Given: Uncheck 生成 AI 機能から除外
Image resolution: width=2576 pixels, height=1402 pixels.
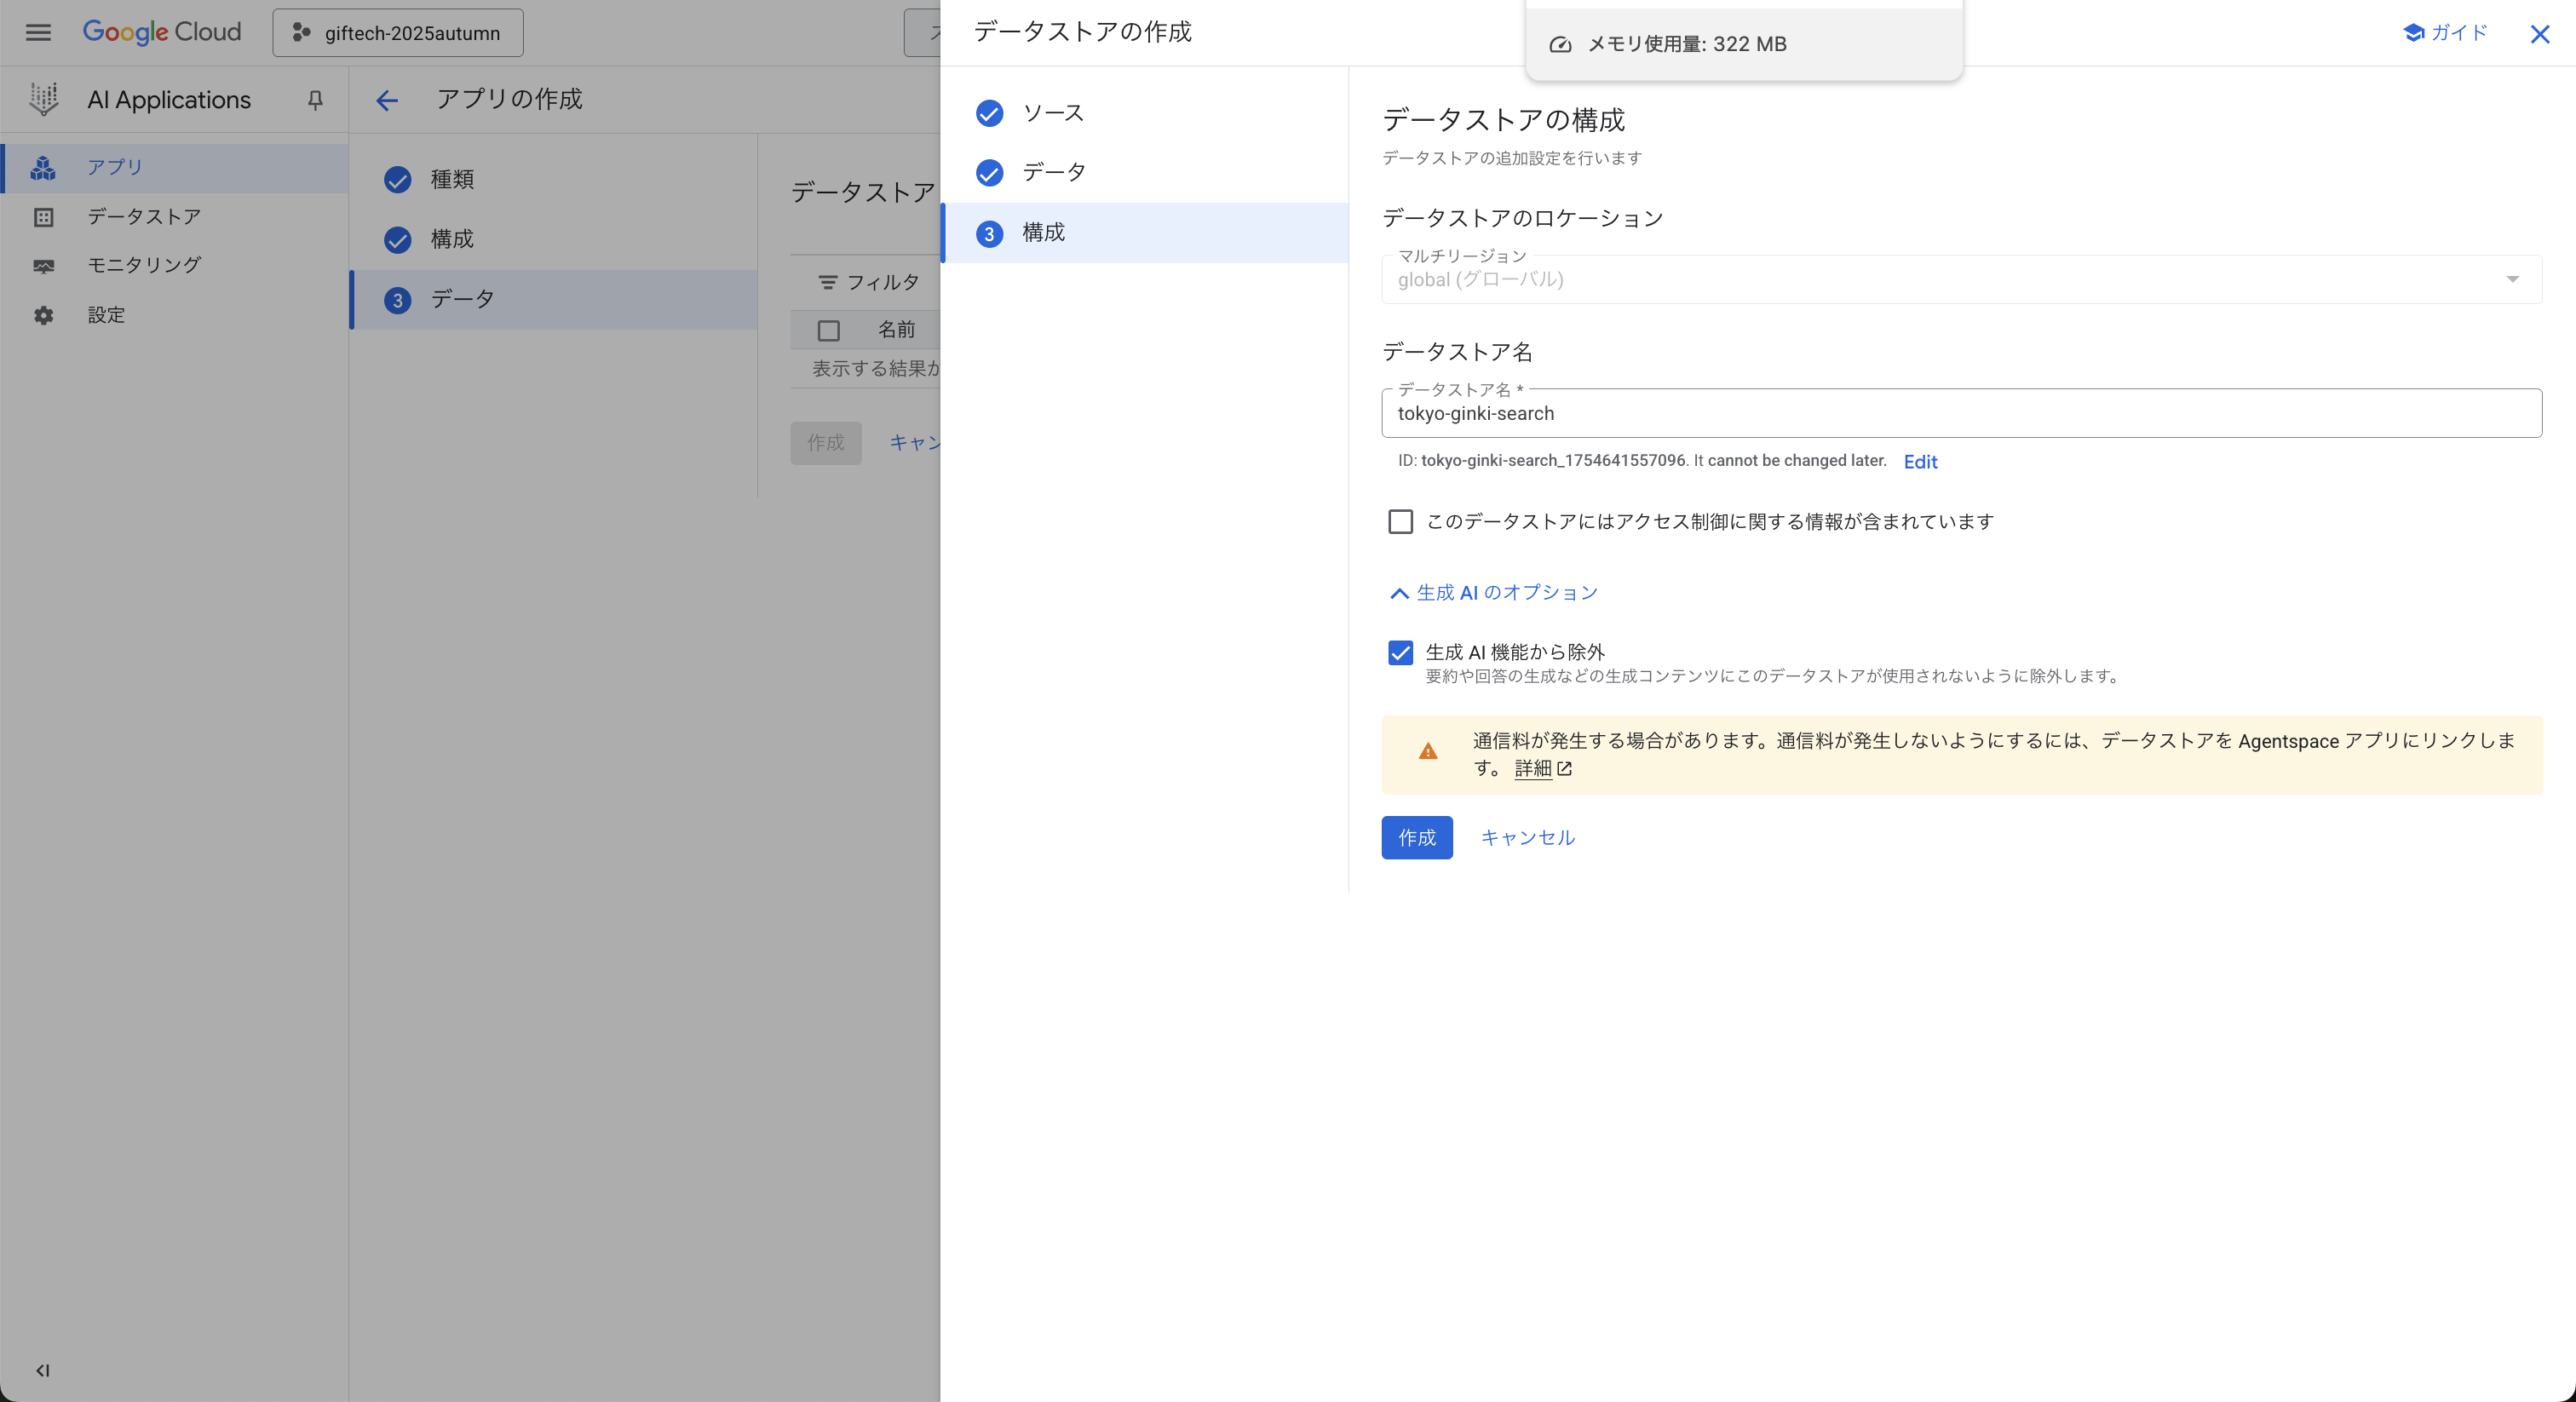Looking at the screenshot, I should [x=1400, y=653].
